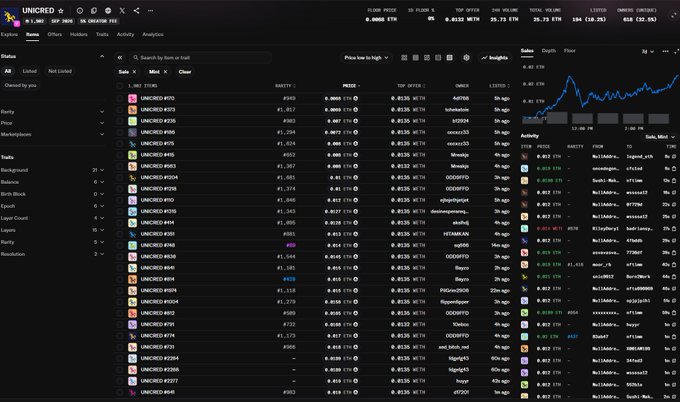Open the Traits tab
The width and height of the screenshot is (680, 402).
pos(102,34)
